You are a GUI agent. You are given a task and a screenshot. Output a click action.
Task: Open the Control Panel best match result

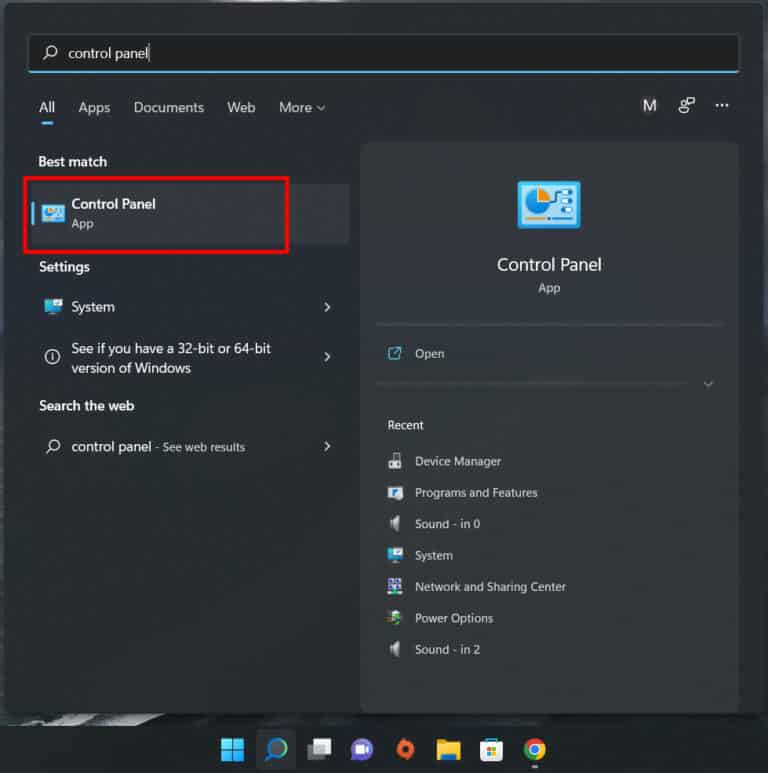190,214
